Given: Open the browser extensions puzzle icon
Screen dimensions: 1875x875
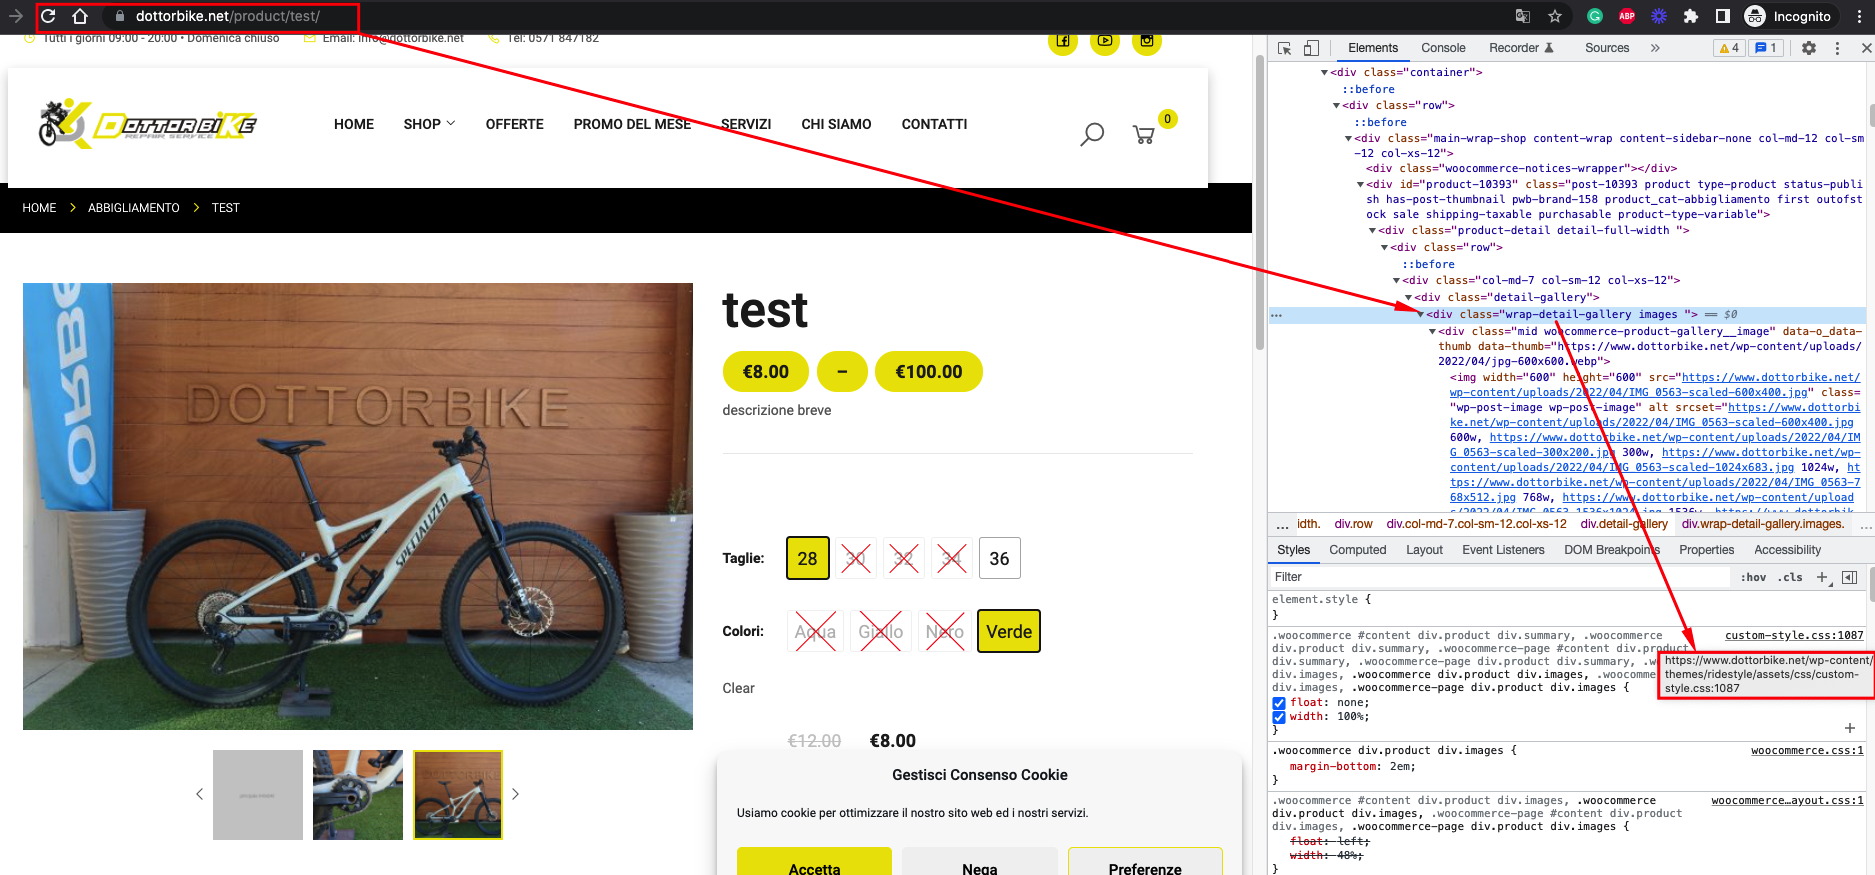Looking at the screenshot, I should (1691, 16).
